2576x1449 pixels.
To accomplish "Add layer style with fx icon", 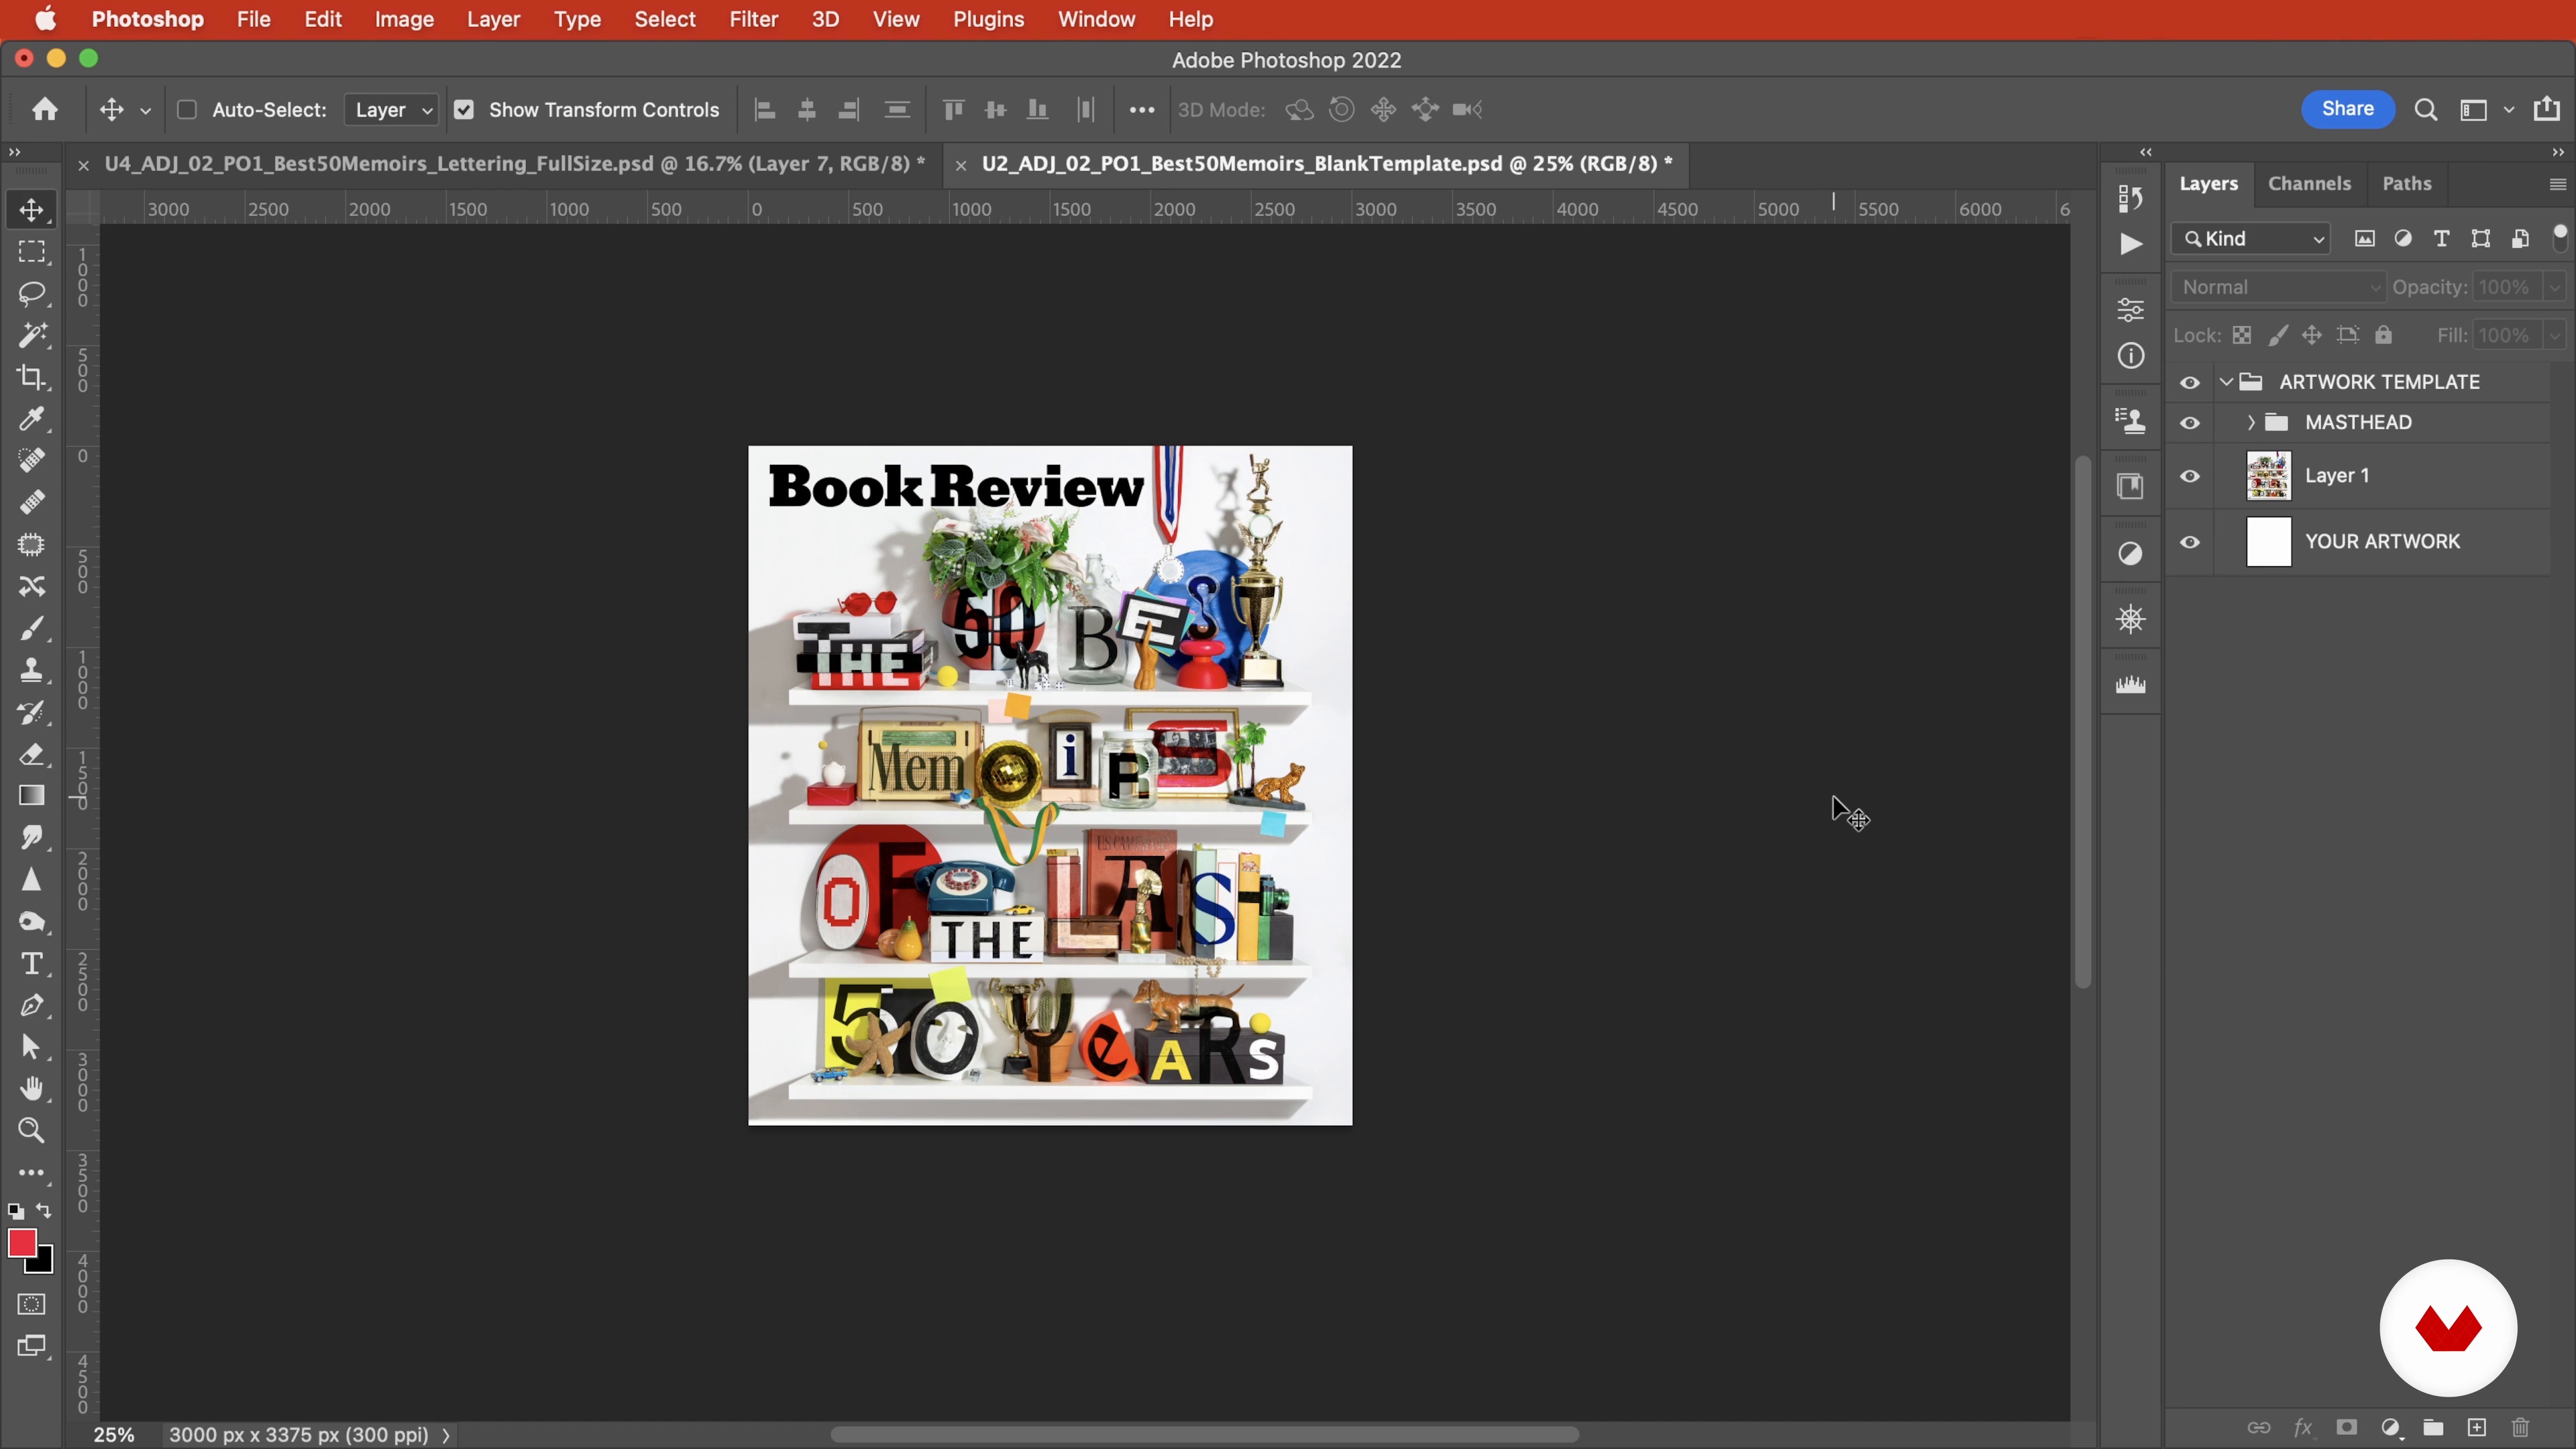I will (x=2302, y=1427).
